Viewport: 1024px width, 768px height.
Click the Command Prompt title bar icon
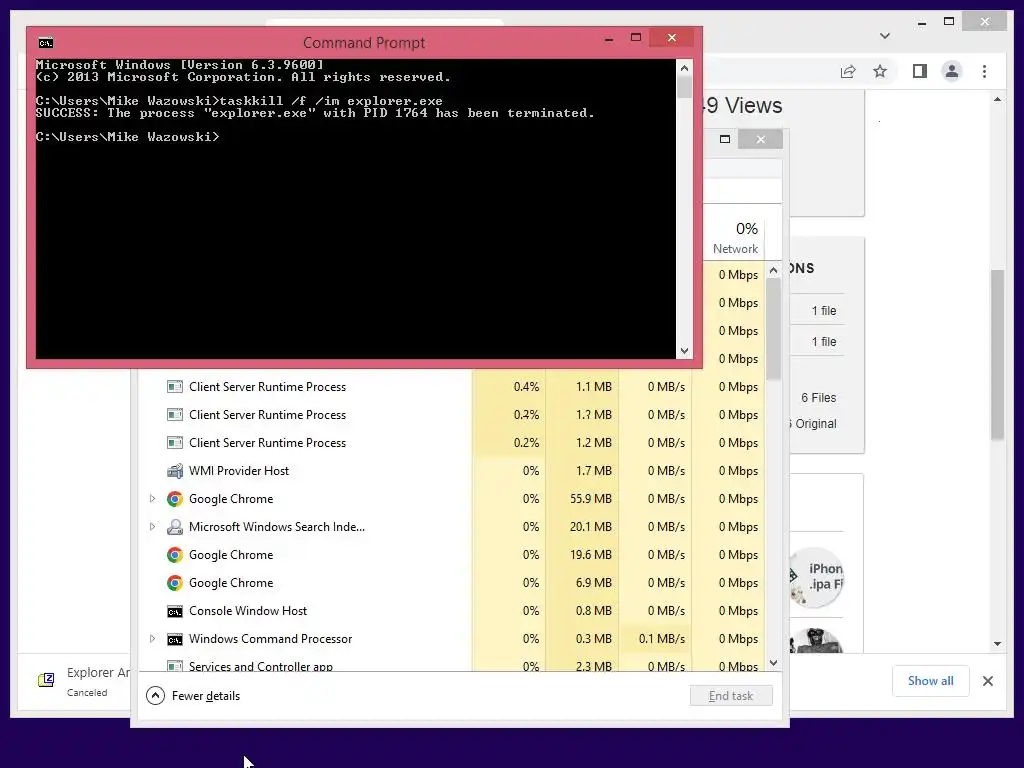click(45, 43)
